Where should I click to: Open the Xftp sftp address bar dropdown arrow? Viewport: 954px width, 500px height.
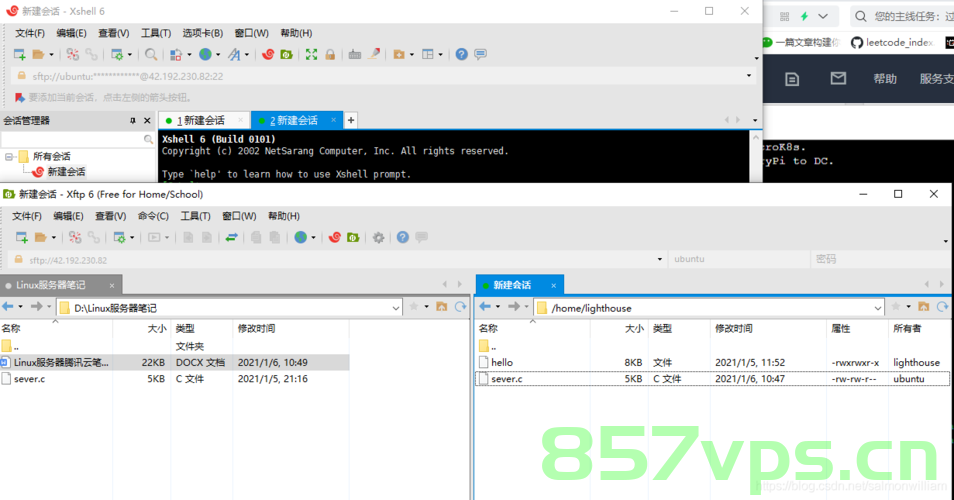(x=660, y=260)
